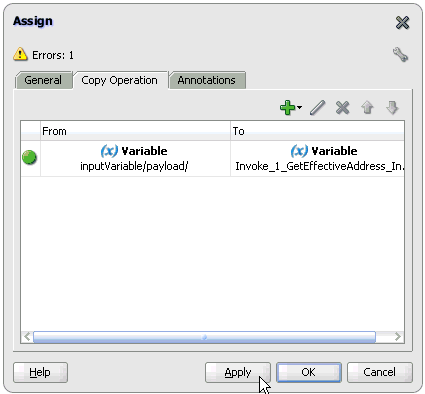Open the green plus add-copy dropdown
This screenshot has width=425, height=394.
[291, 108]
